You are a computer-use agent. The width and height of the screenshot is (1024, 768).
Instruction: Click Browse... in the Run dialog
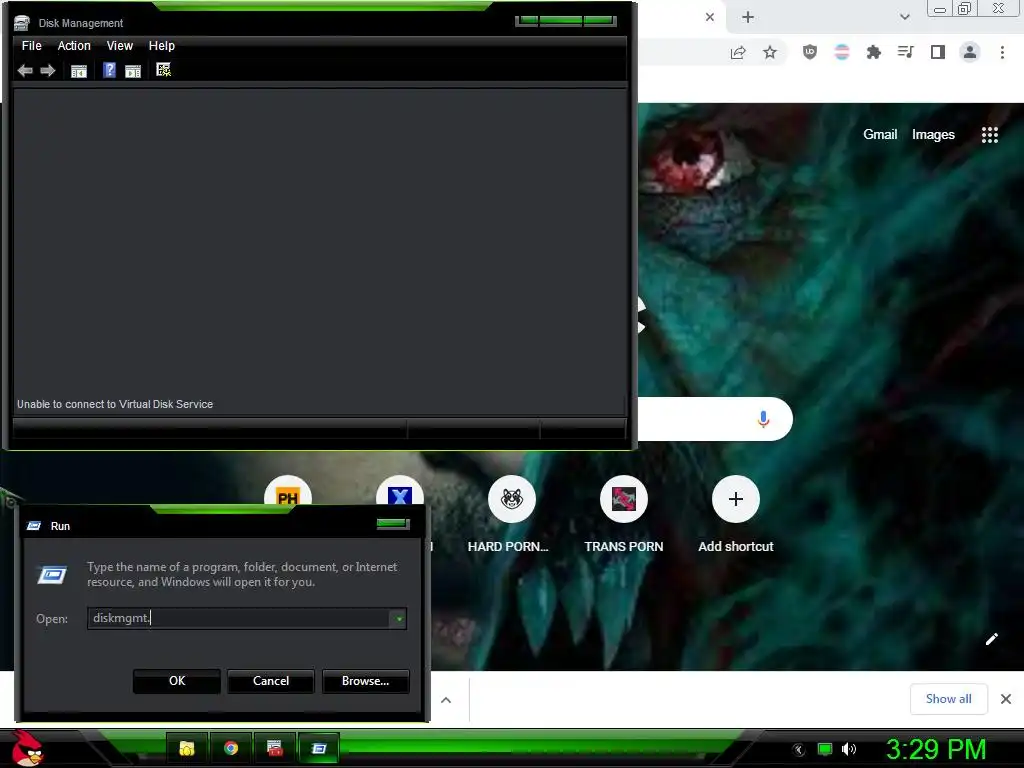point(366,681)
